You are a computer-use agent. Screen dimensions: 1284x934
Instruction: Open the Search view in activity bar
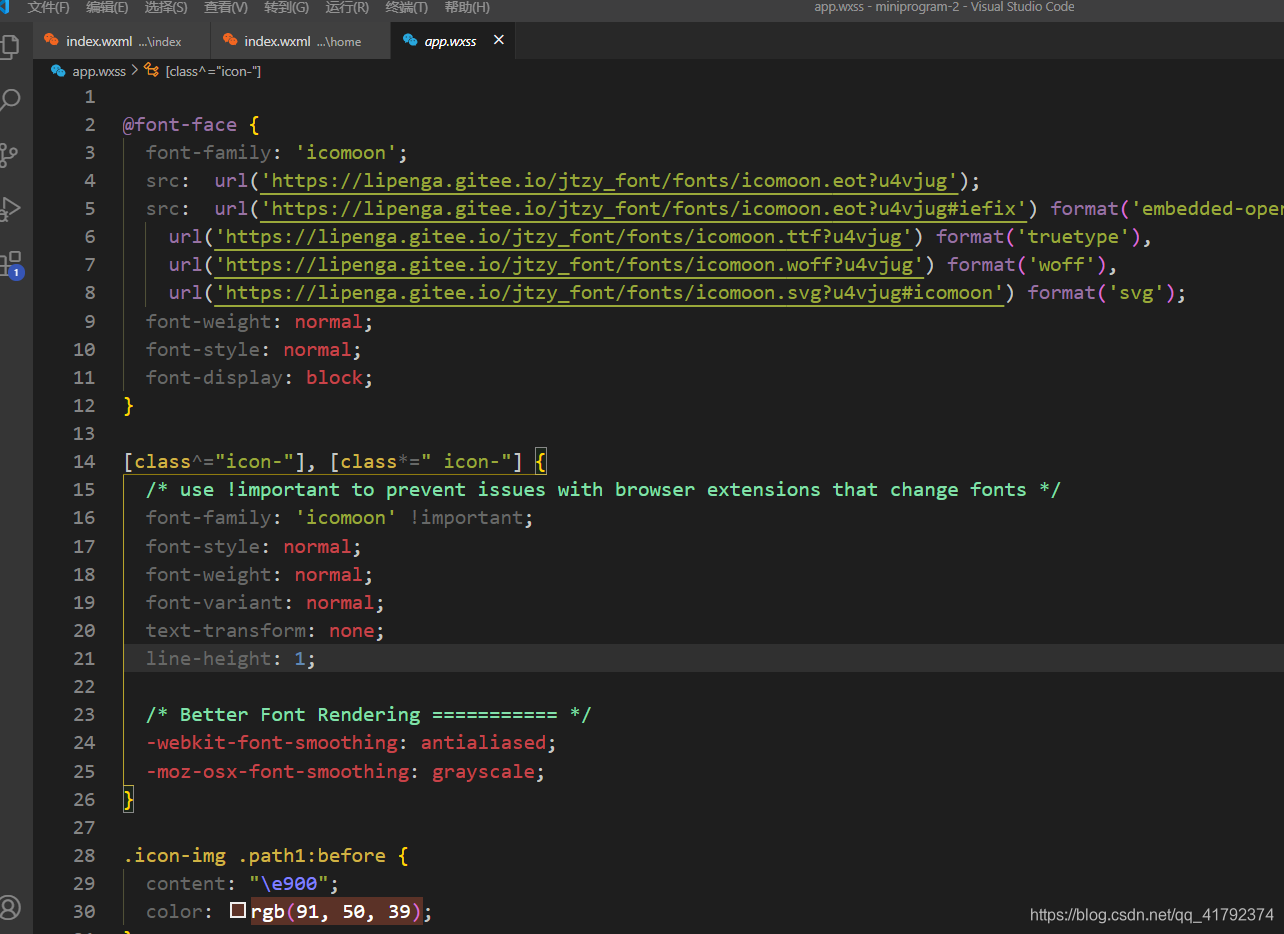(9, 100)
